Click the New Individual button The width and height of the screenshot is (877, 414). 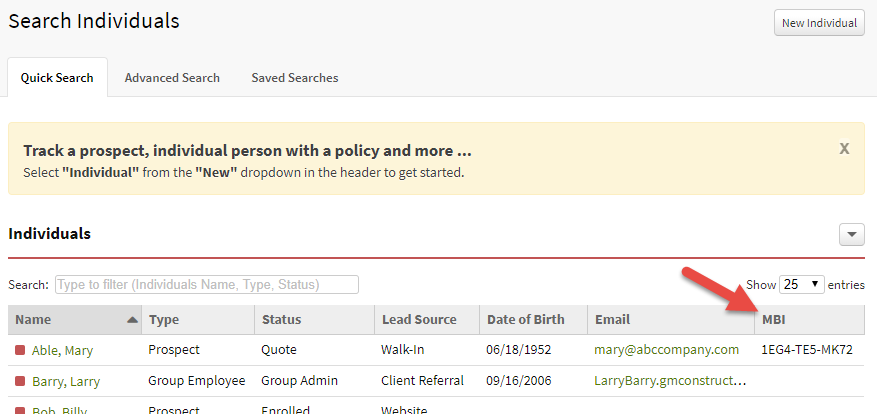click(819, 23)
